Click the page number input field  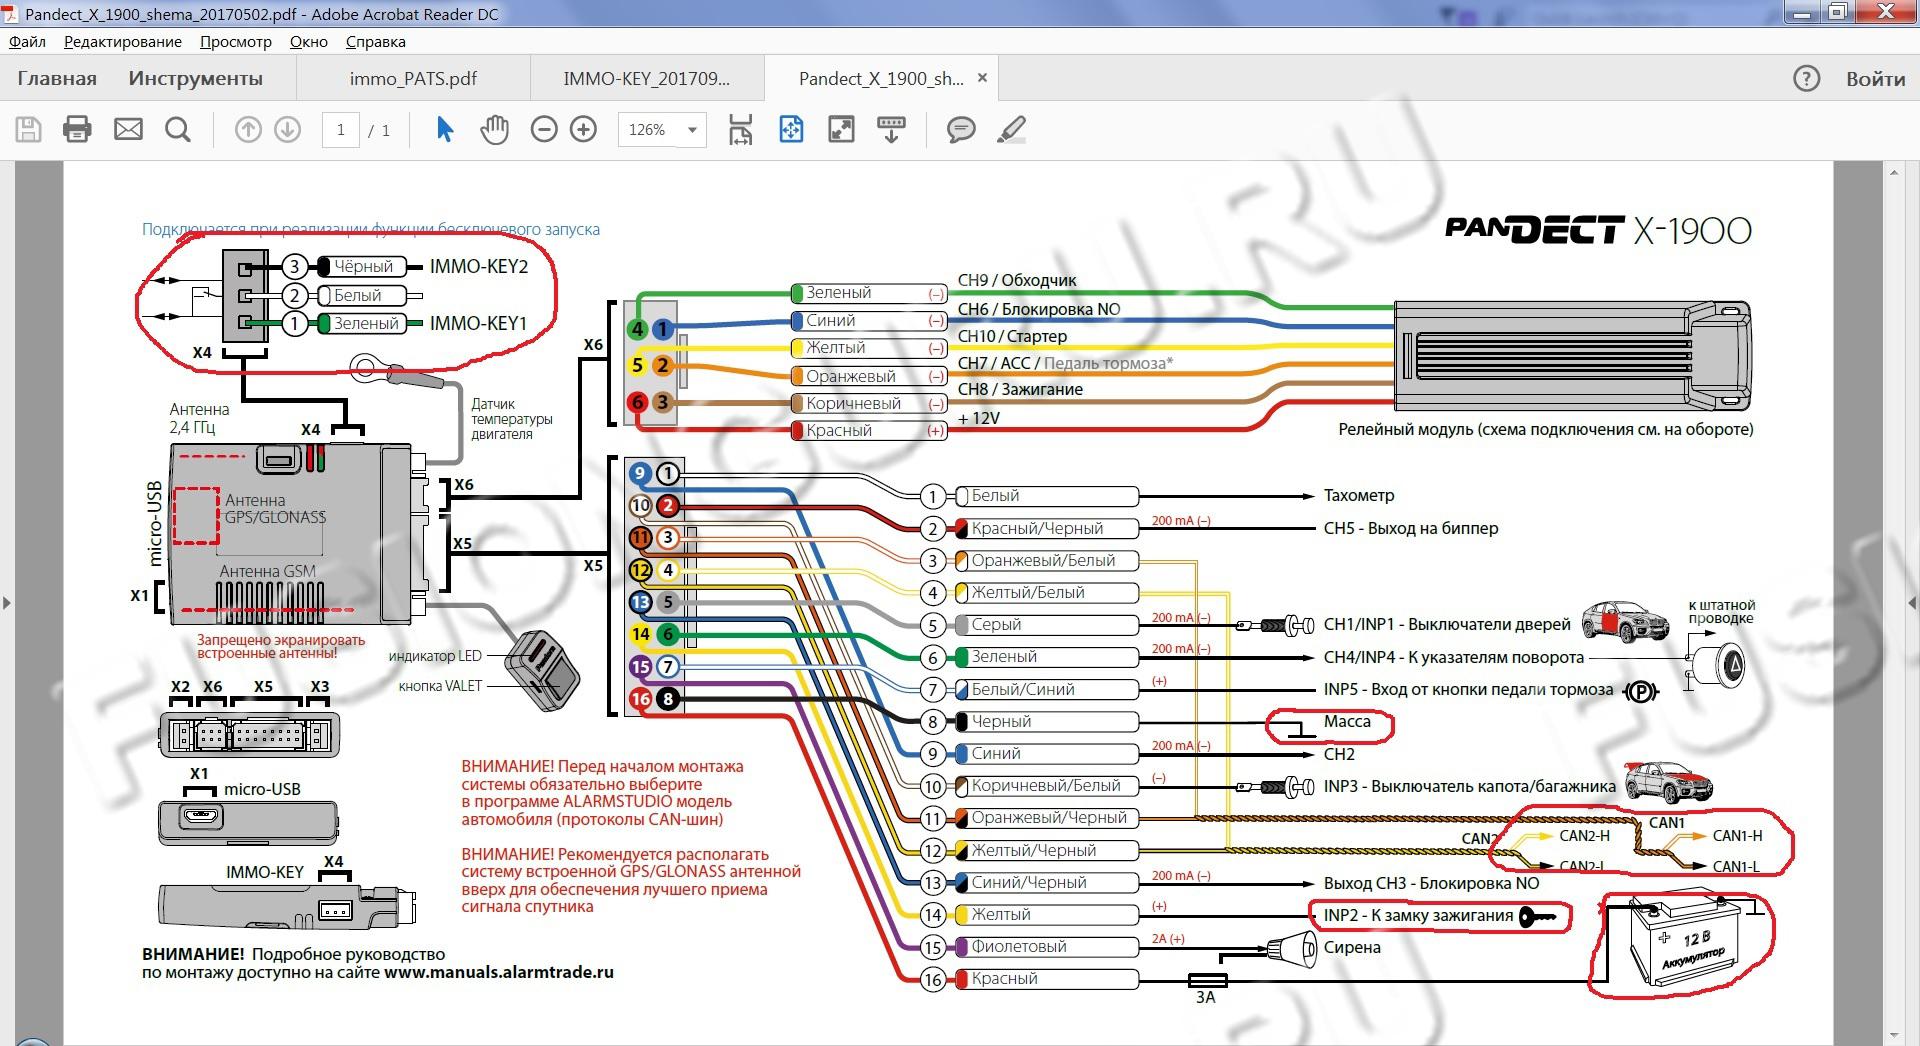[x=341, y=130]
